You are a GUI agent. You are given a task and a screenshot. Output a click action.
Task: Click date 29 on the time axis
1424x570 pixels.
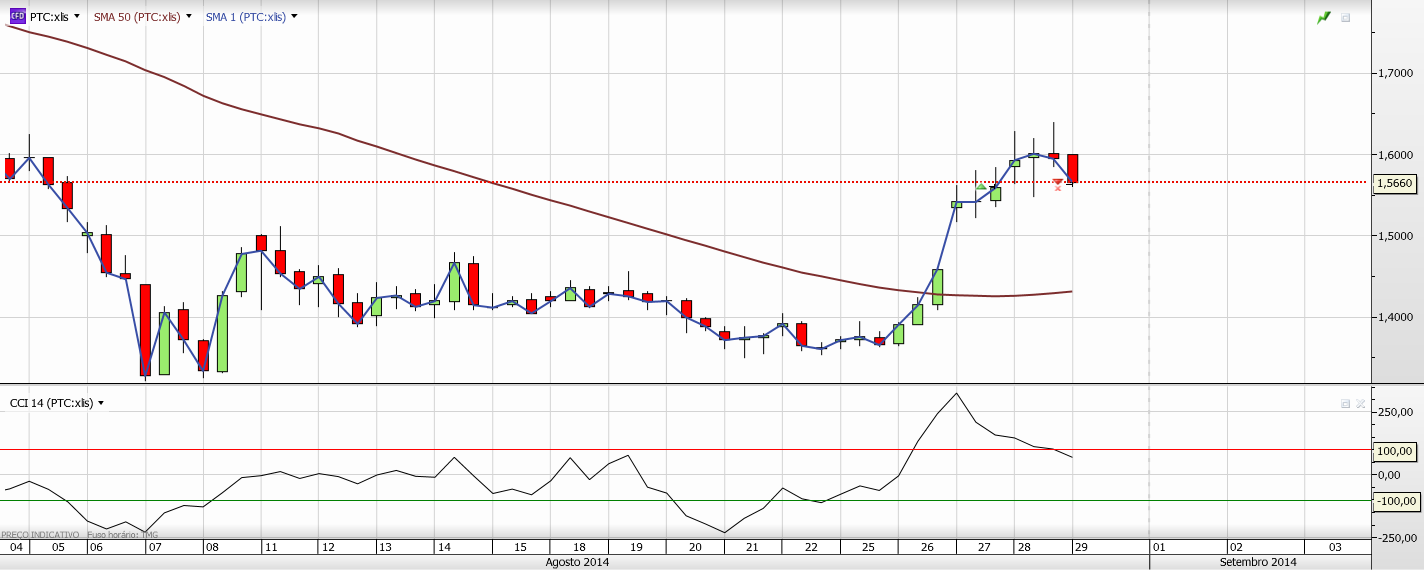click(1080, 547)
